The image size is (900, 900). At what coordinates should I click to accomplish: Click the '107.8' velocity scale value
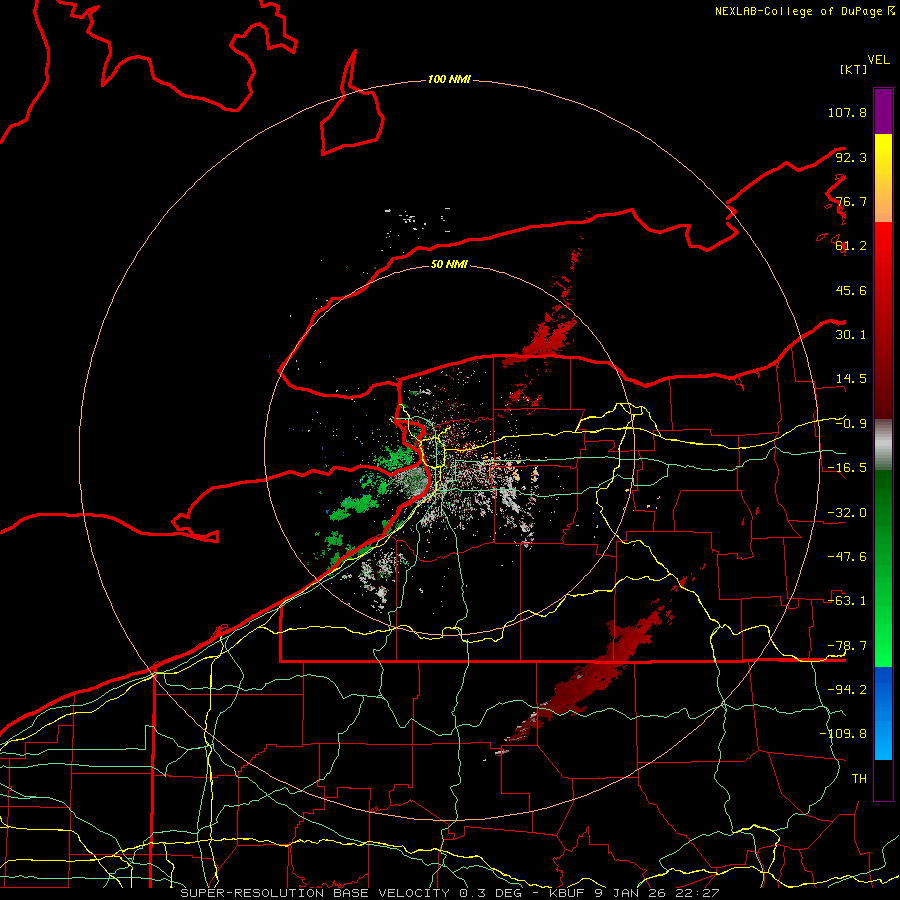click(847, 112)
